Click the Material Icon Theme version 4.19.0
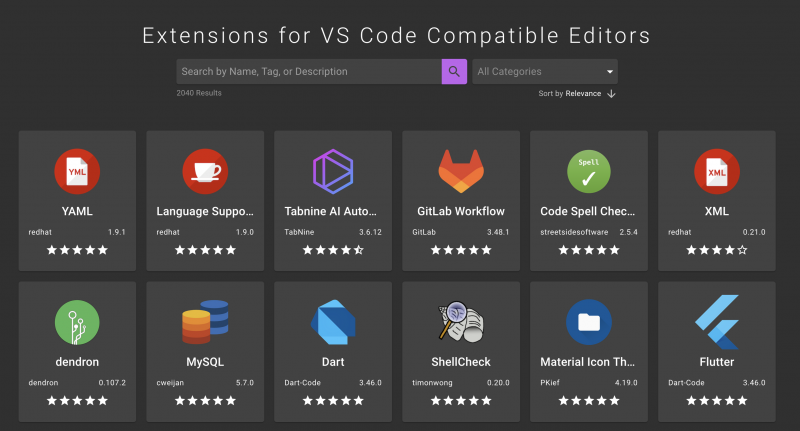 click(626, 383)
